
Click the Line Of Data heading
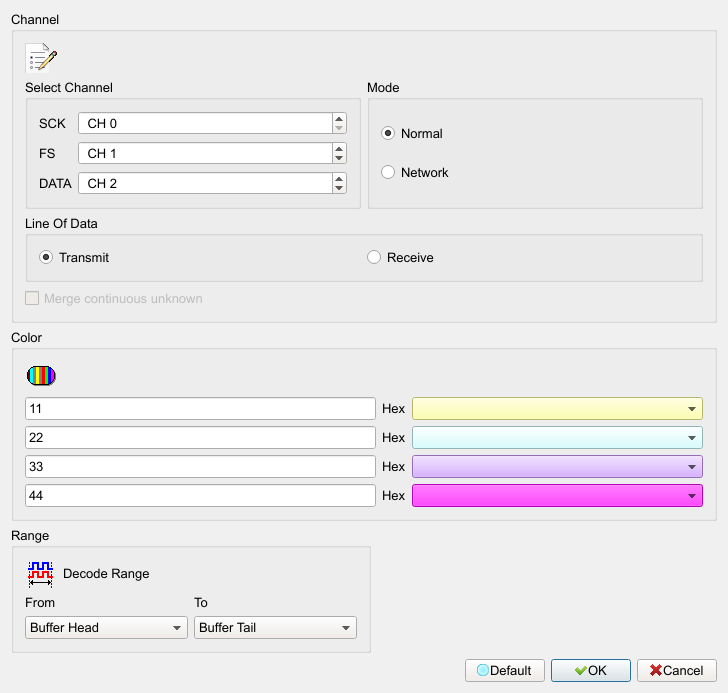tap(61, 224)
